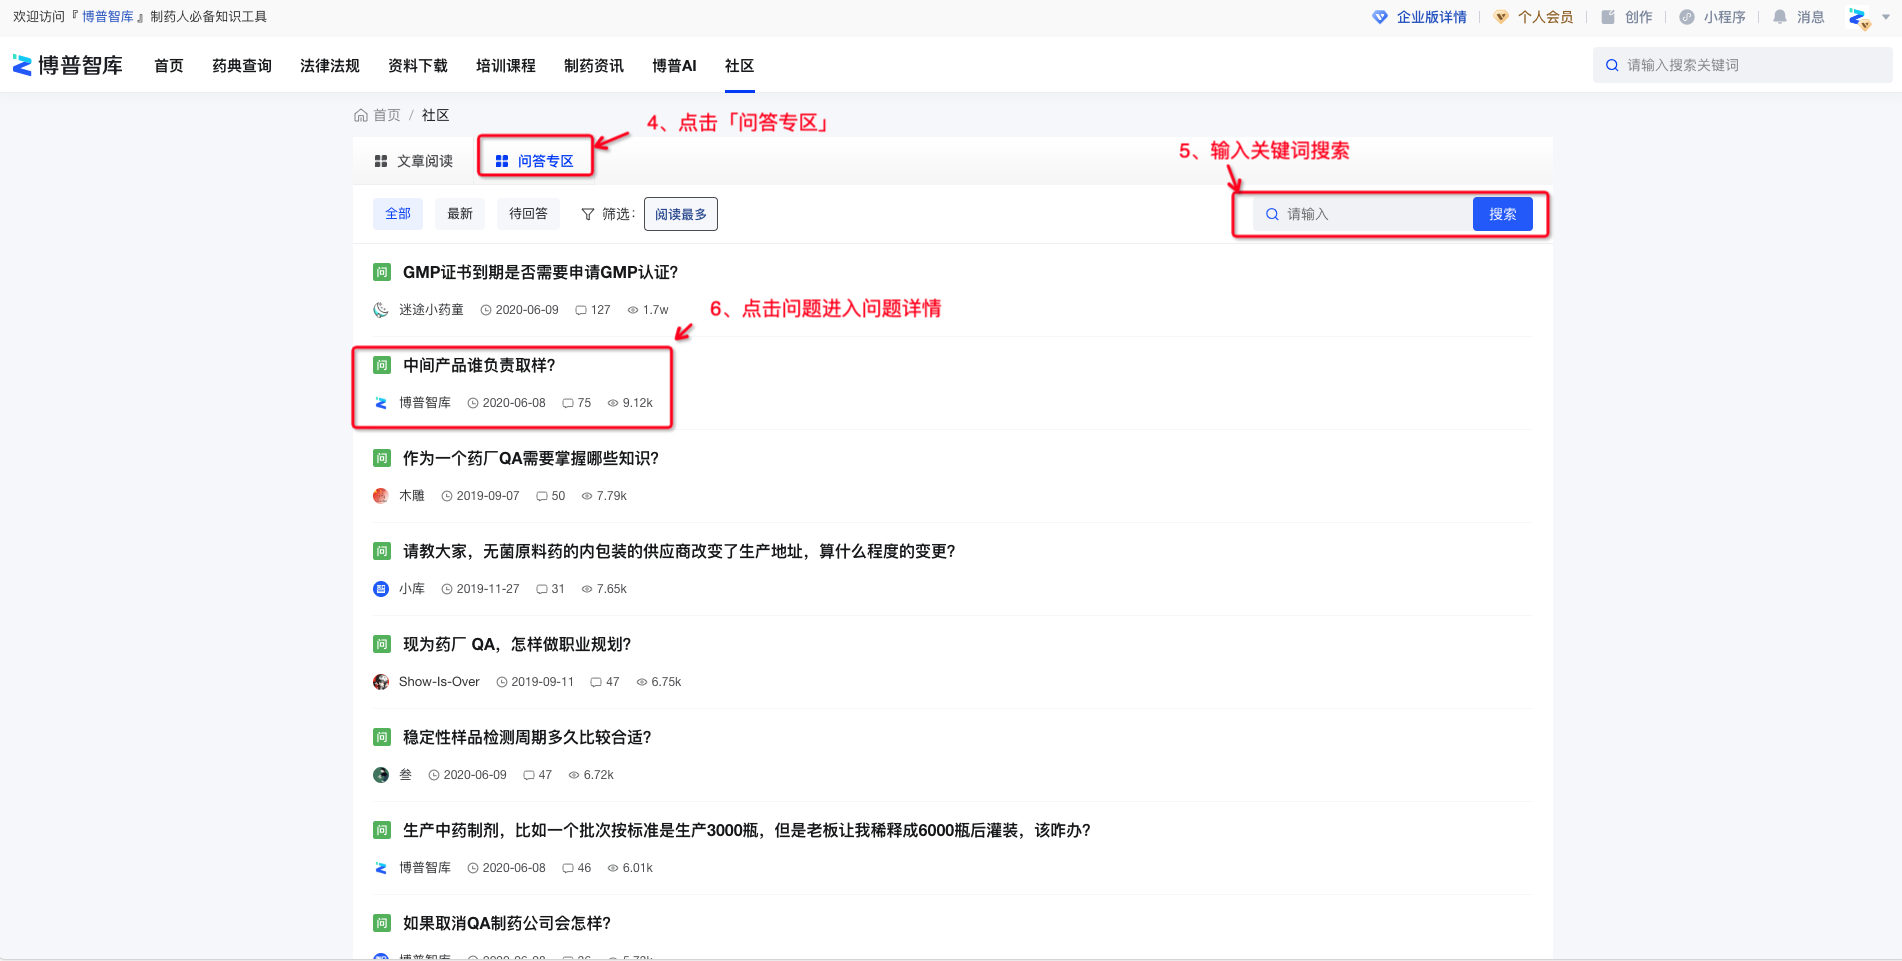Click the grid icon of 文章阅读 tab
The image size is (1902, 961).
click(x=381, y=161)
